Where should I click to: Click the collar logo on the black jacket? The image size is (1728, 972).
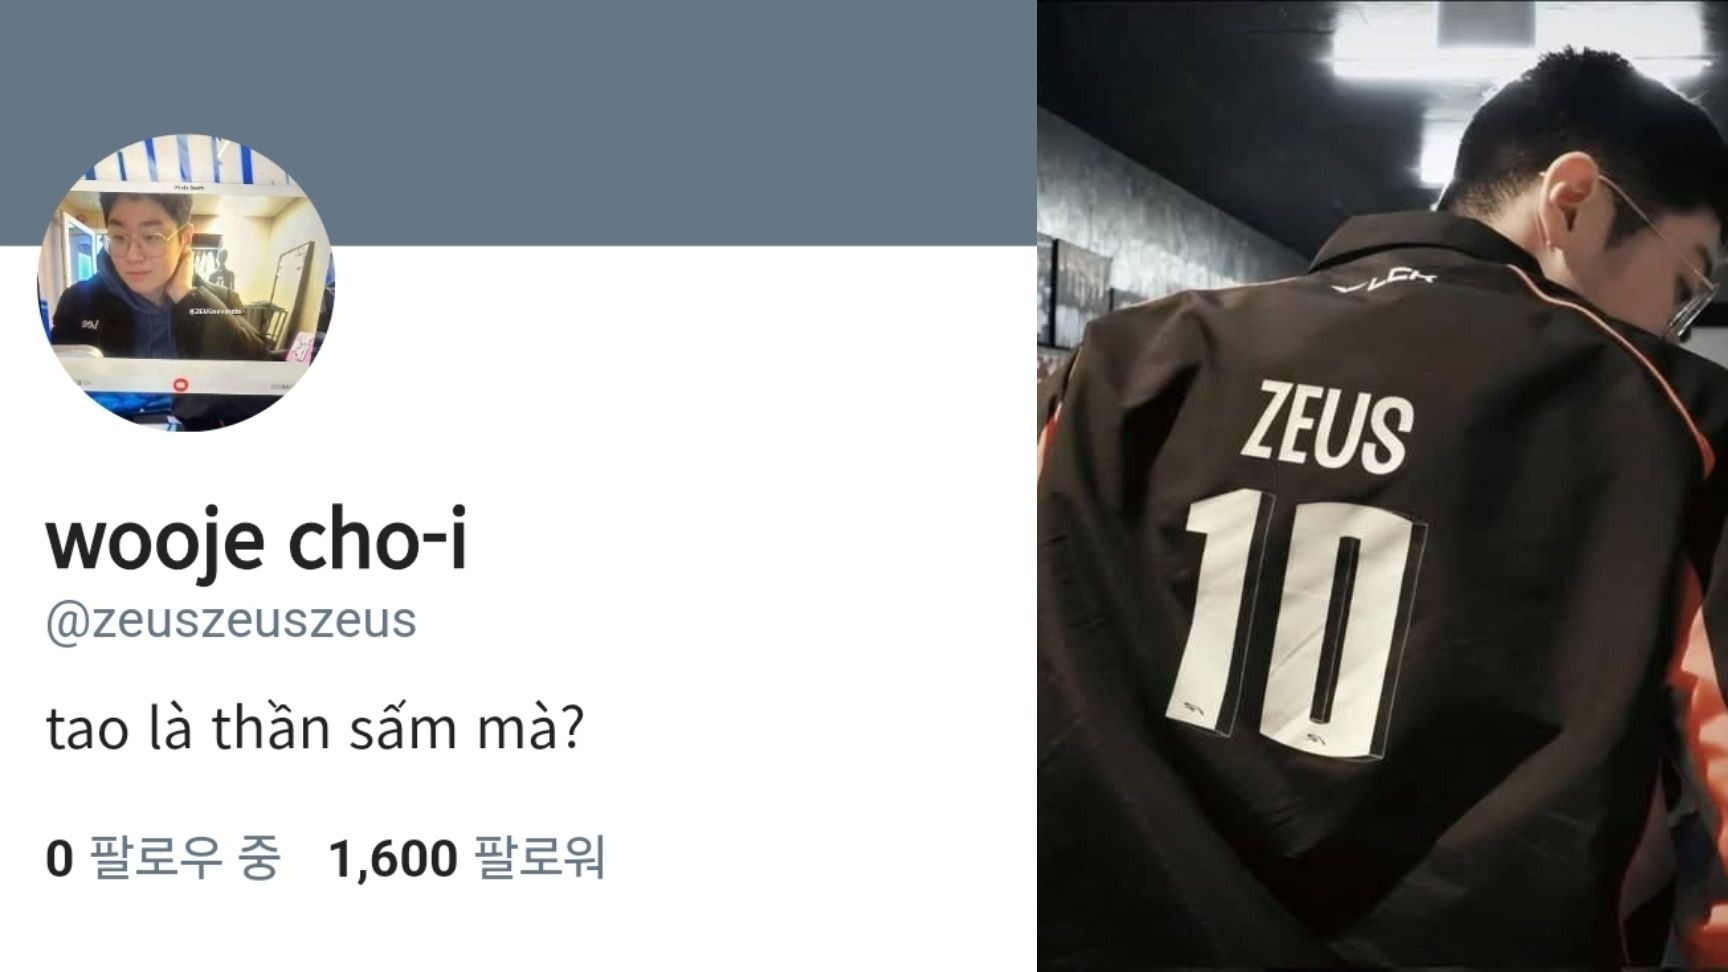[x=1384, y=282]
